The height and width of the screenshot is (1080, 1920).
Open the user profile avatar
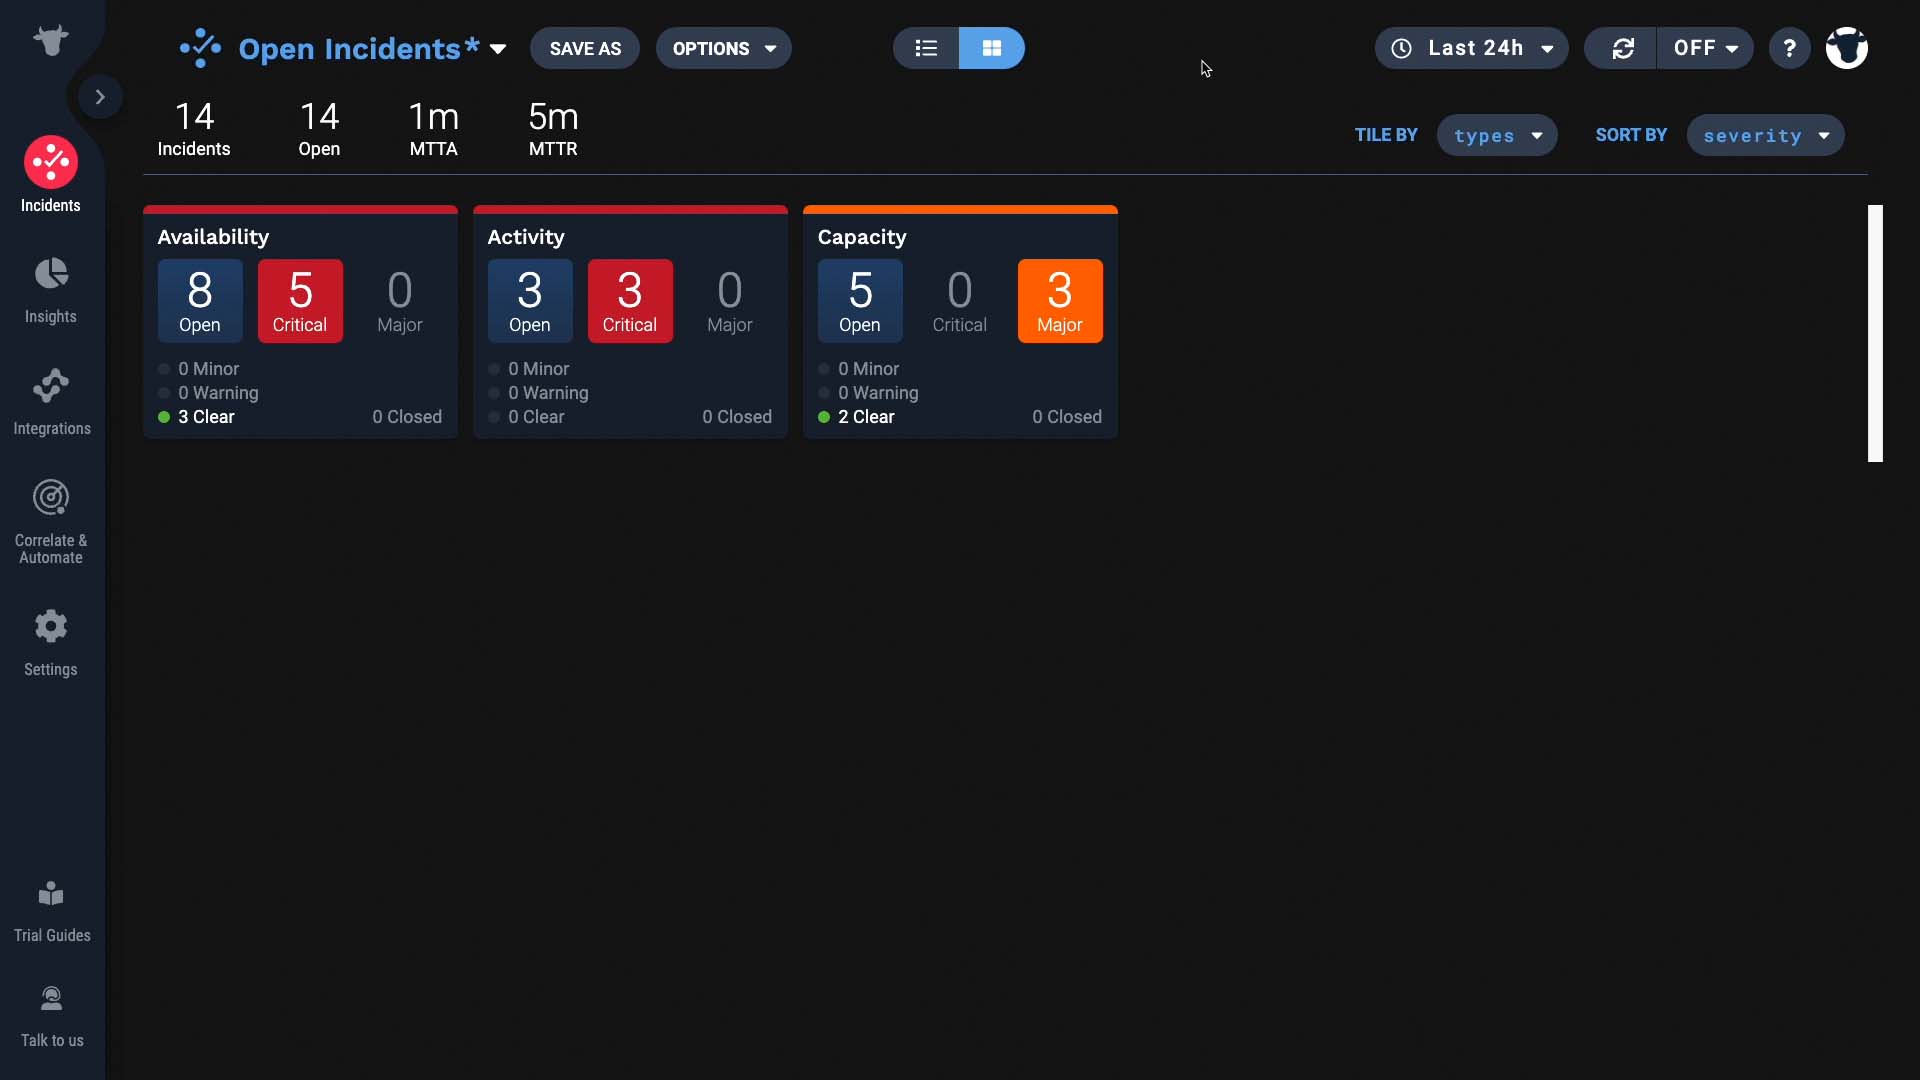point(1847,48)
